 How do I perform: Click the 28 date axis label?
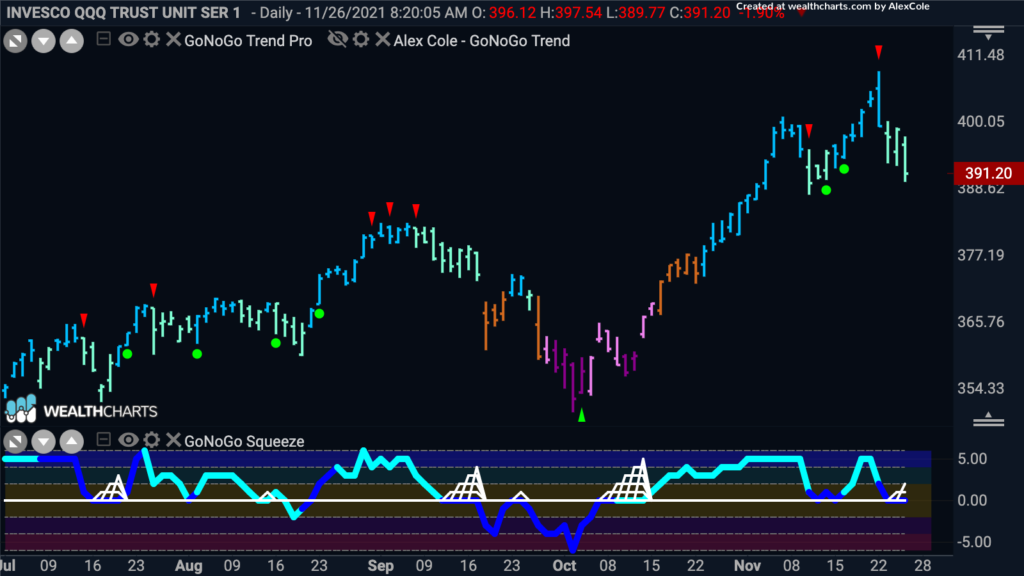pyautogui.click(x=922, y=566)
